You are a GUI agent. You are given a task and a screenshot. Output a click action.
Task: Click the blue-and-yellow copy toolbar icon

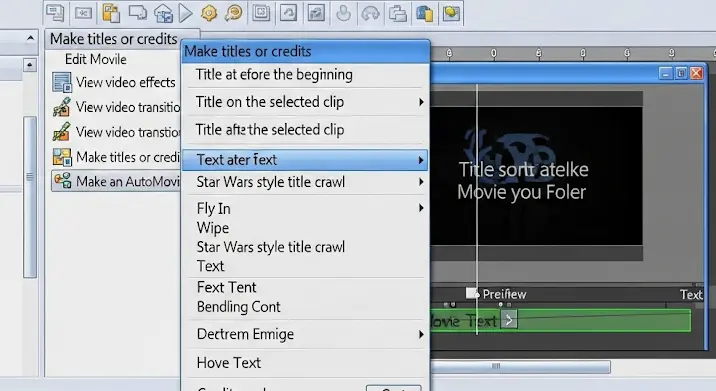pyautogui.click(x=424, y=13)
